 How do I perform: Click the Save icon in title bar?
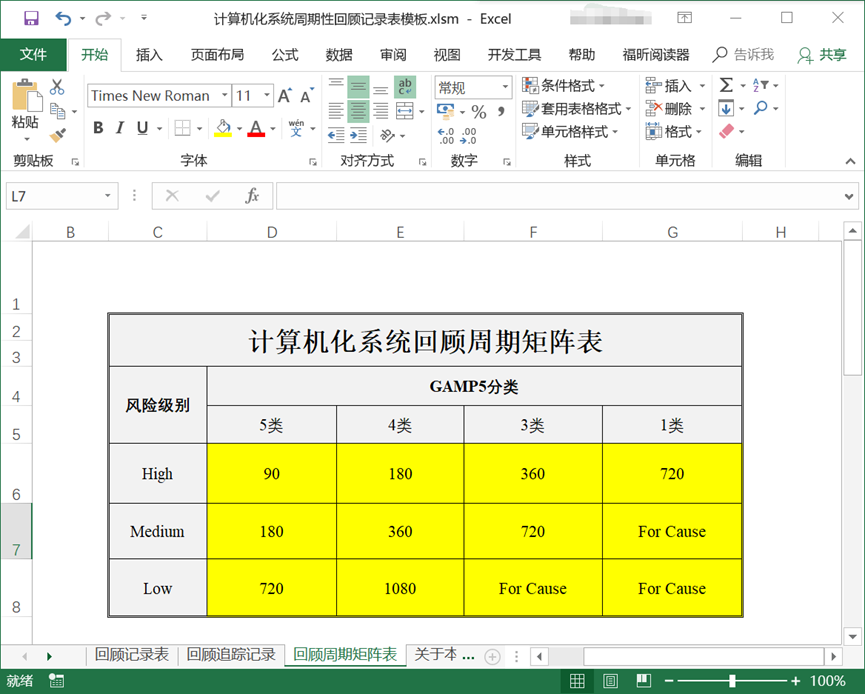pos(31,18)
